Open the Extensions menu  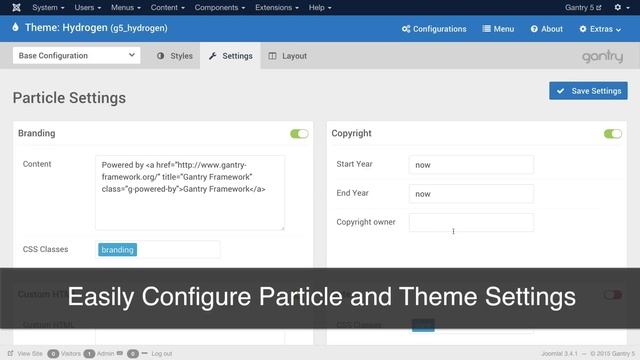(x=277, y=7)
